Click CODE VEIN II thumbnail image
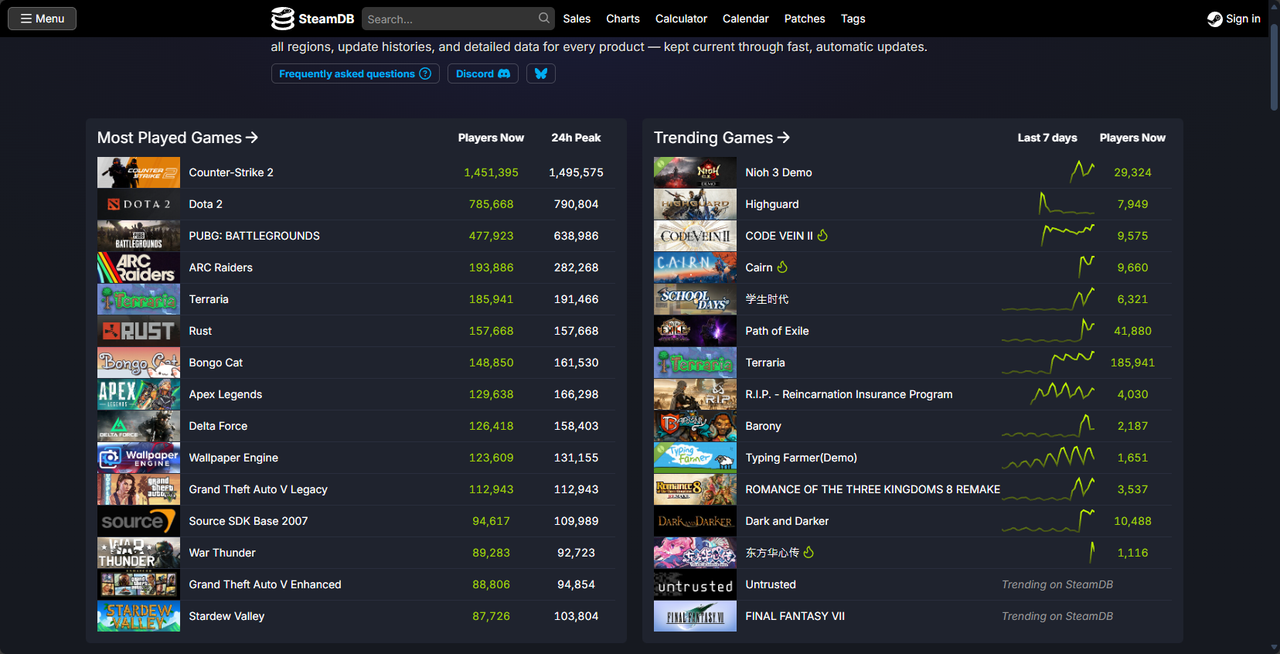Image resolution: width=1280 pixels, height=654 pixels. 695,236
